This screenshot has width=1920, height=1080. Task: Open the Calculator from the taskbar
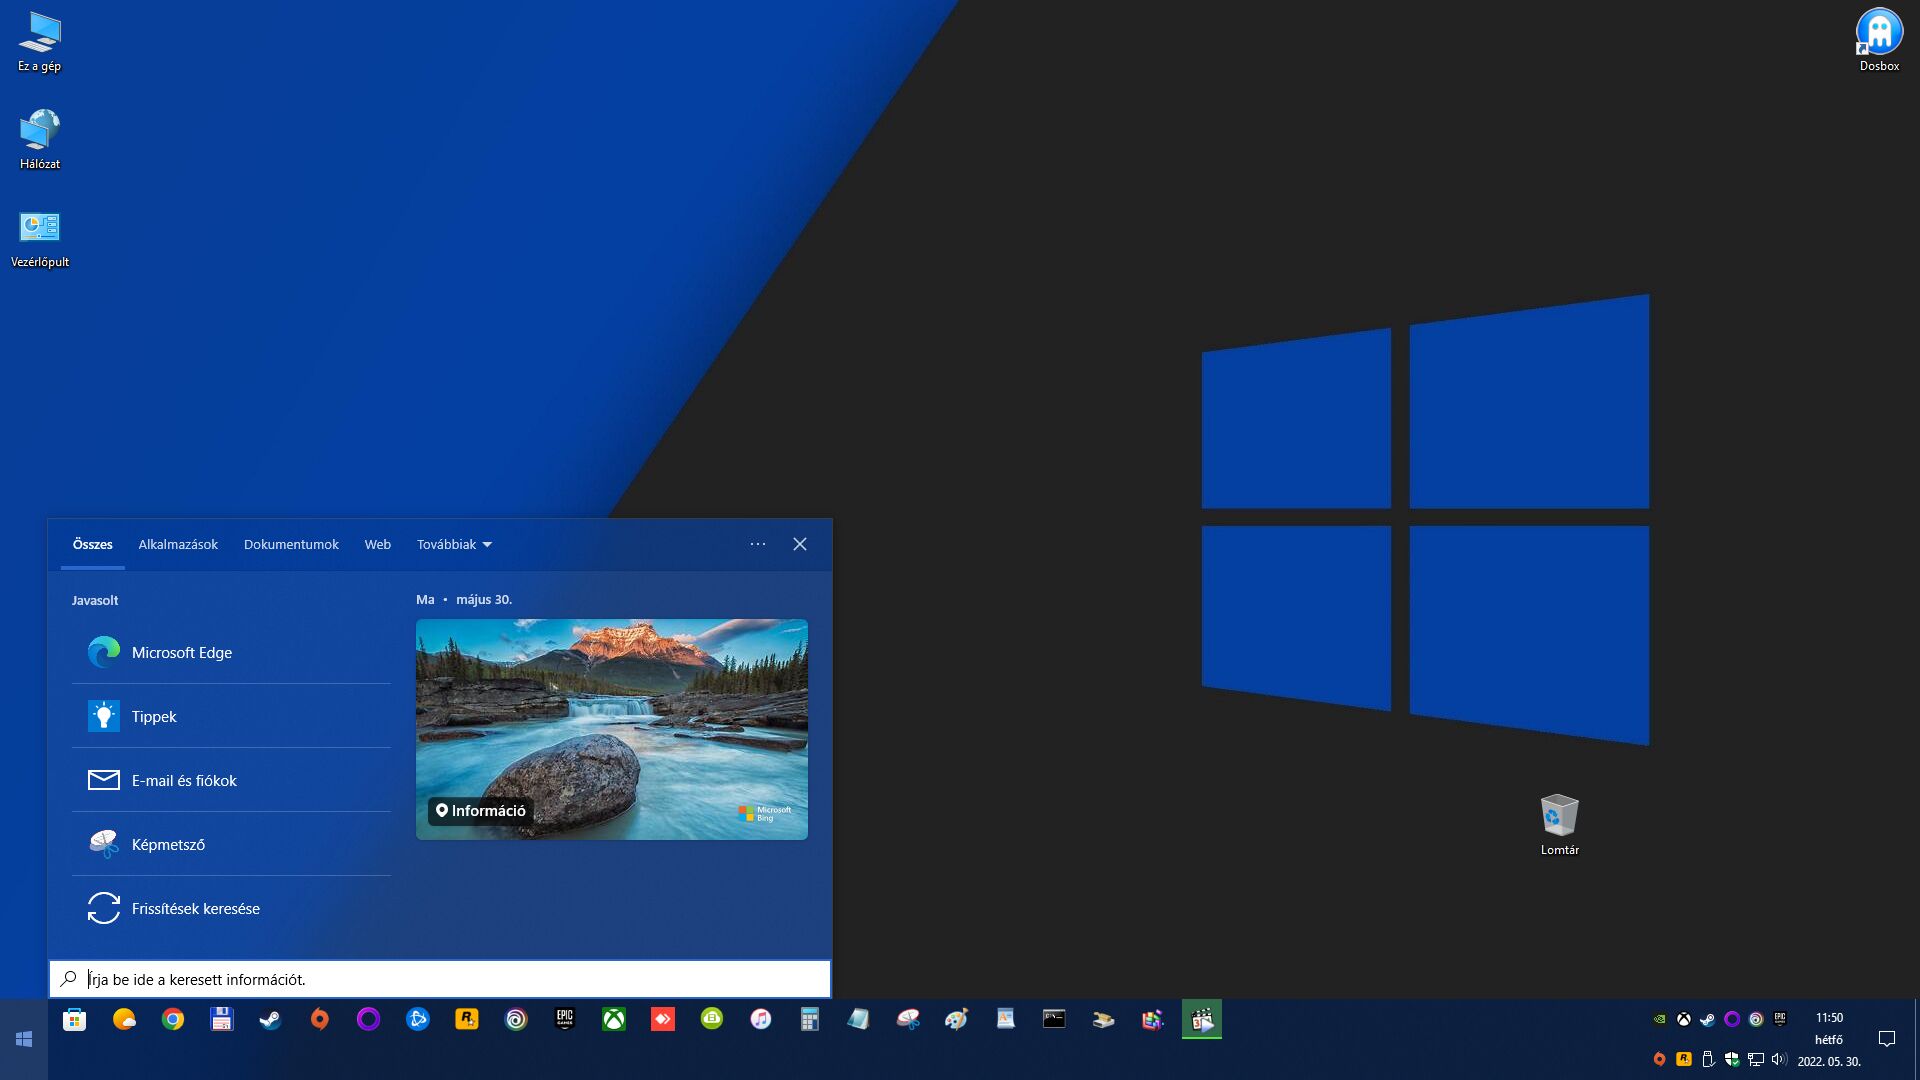(x=809, y=1019)
